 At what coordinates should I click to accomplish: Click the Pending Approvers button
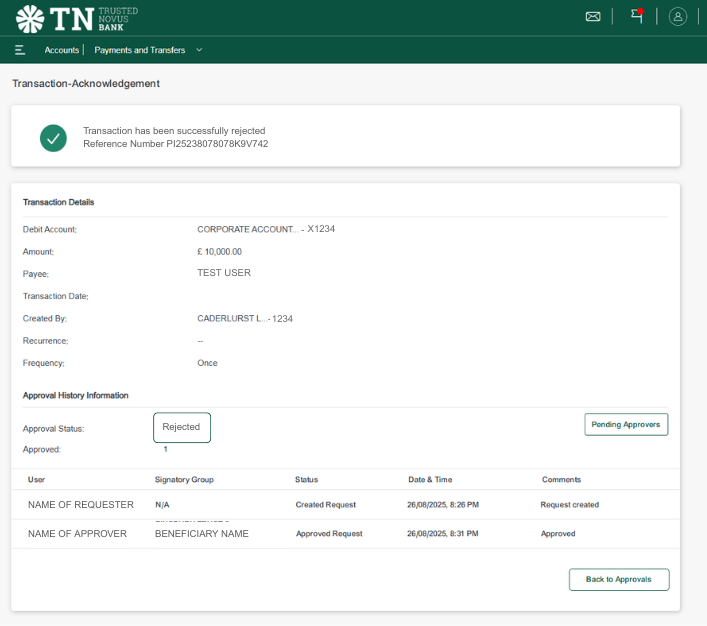[626, 425]
